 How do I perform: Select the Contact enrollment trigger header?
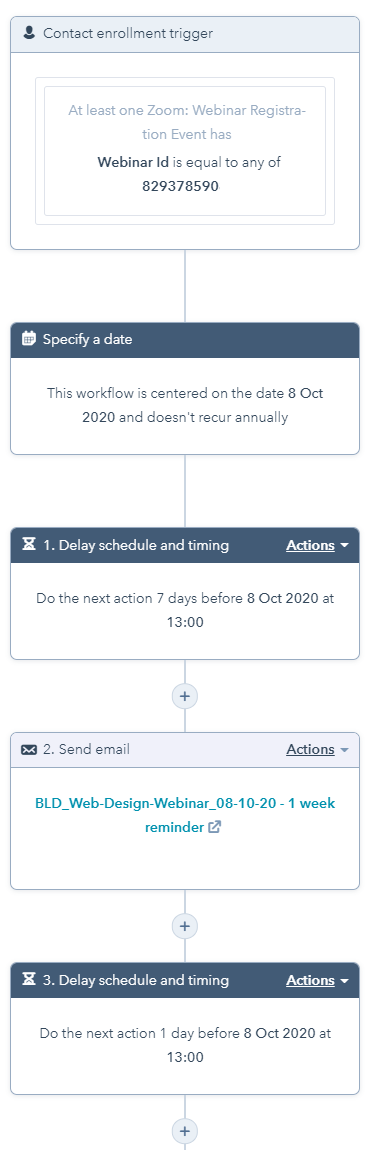(x=185, y=34)
